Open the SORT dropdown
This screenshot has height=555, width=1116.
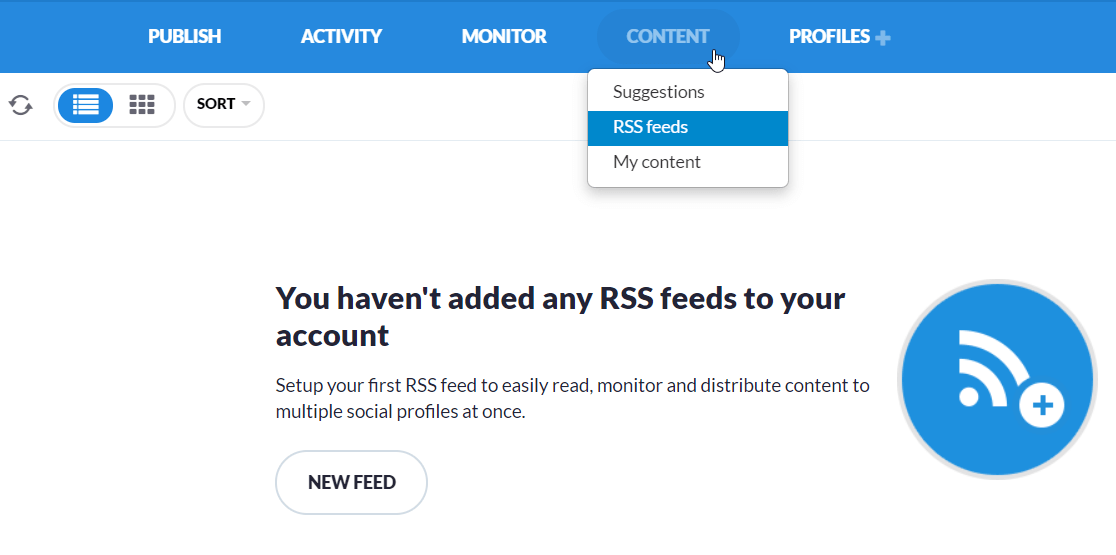pyautogui.click(x=223, y=105)
